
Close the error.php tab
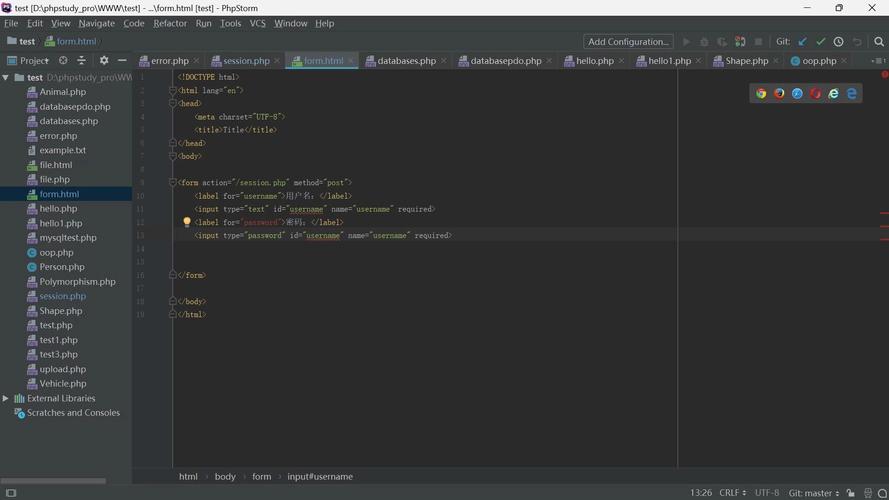(x=196, y=61)
